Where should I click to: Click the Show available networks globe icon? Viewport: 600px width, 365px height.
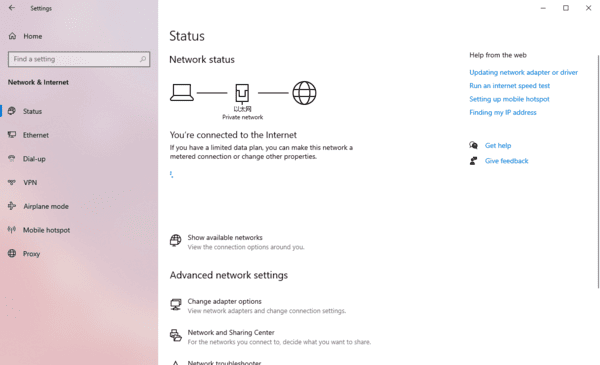(176, 240)
